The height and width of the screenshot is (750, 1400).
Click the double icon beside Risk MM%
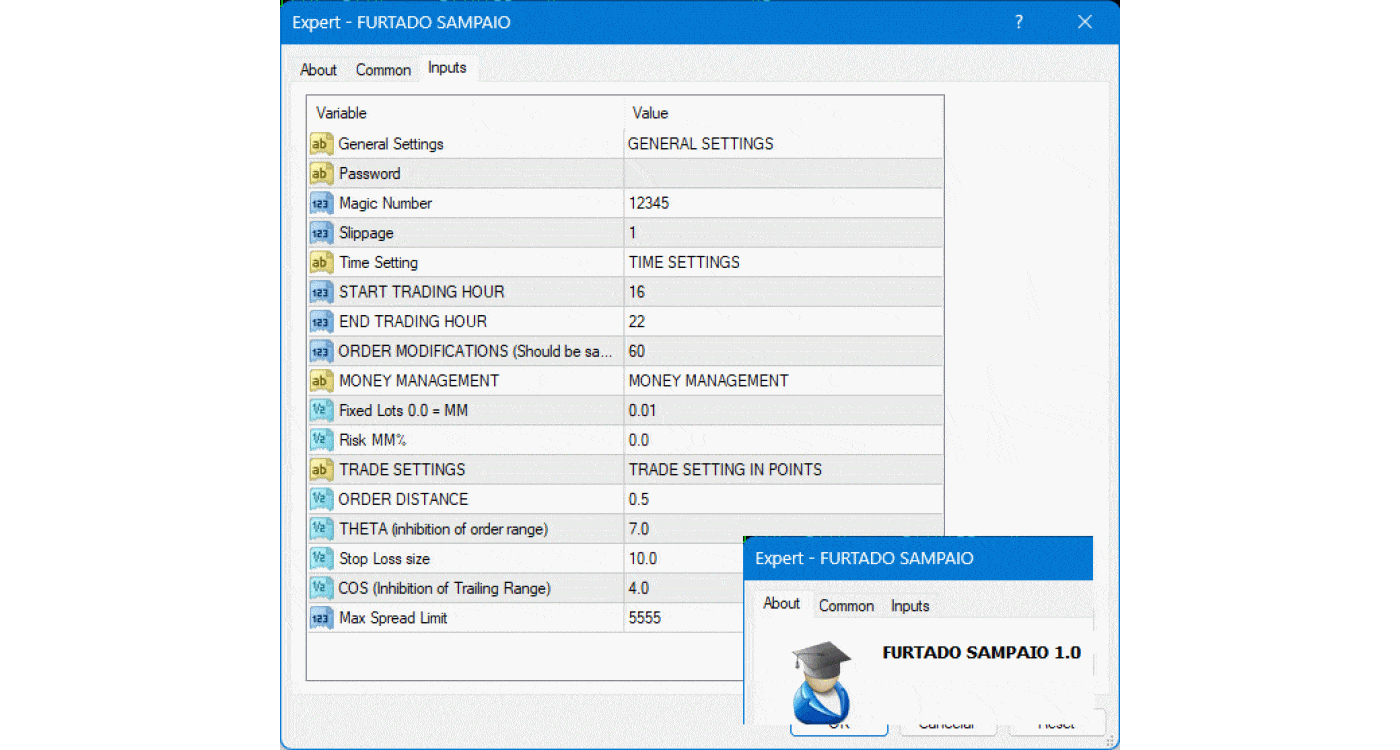(320, 440)
